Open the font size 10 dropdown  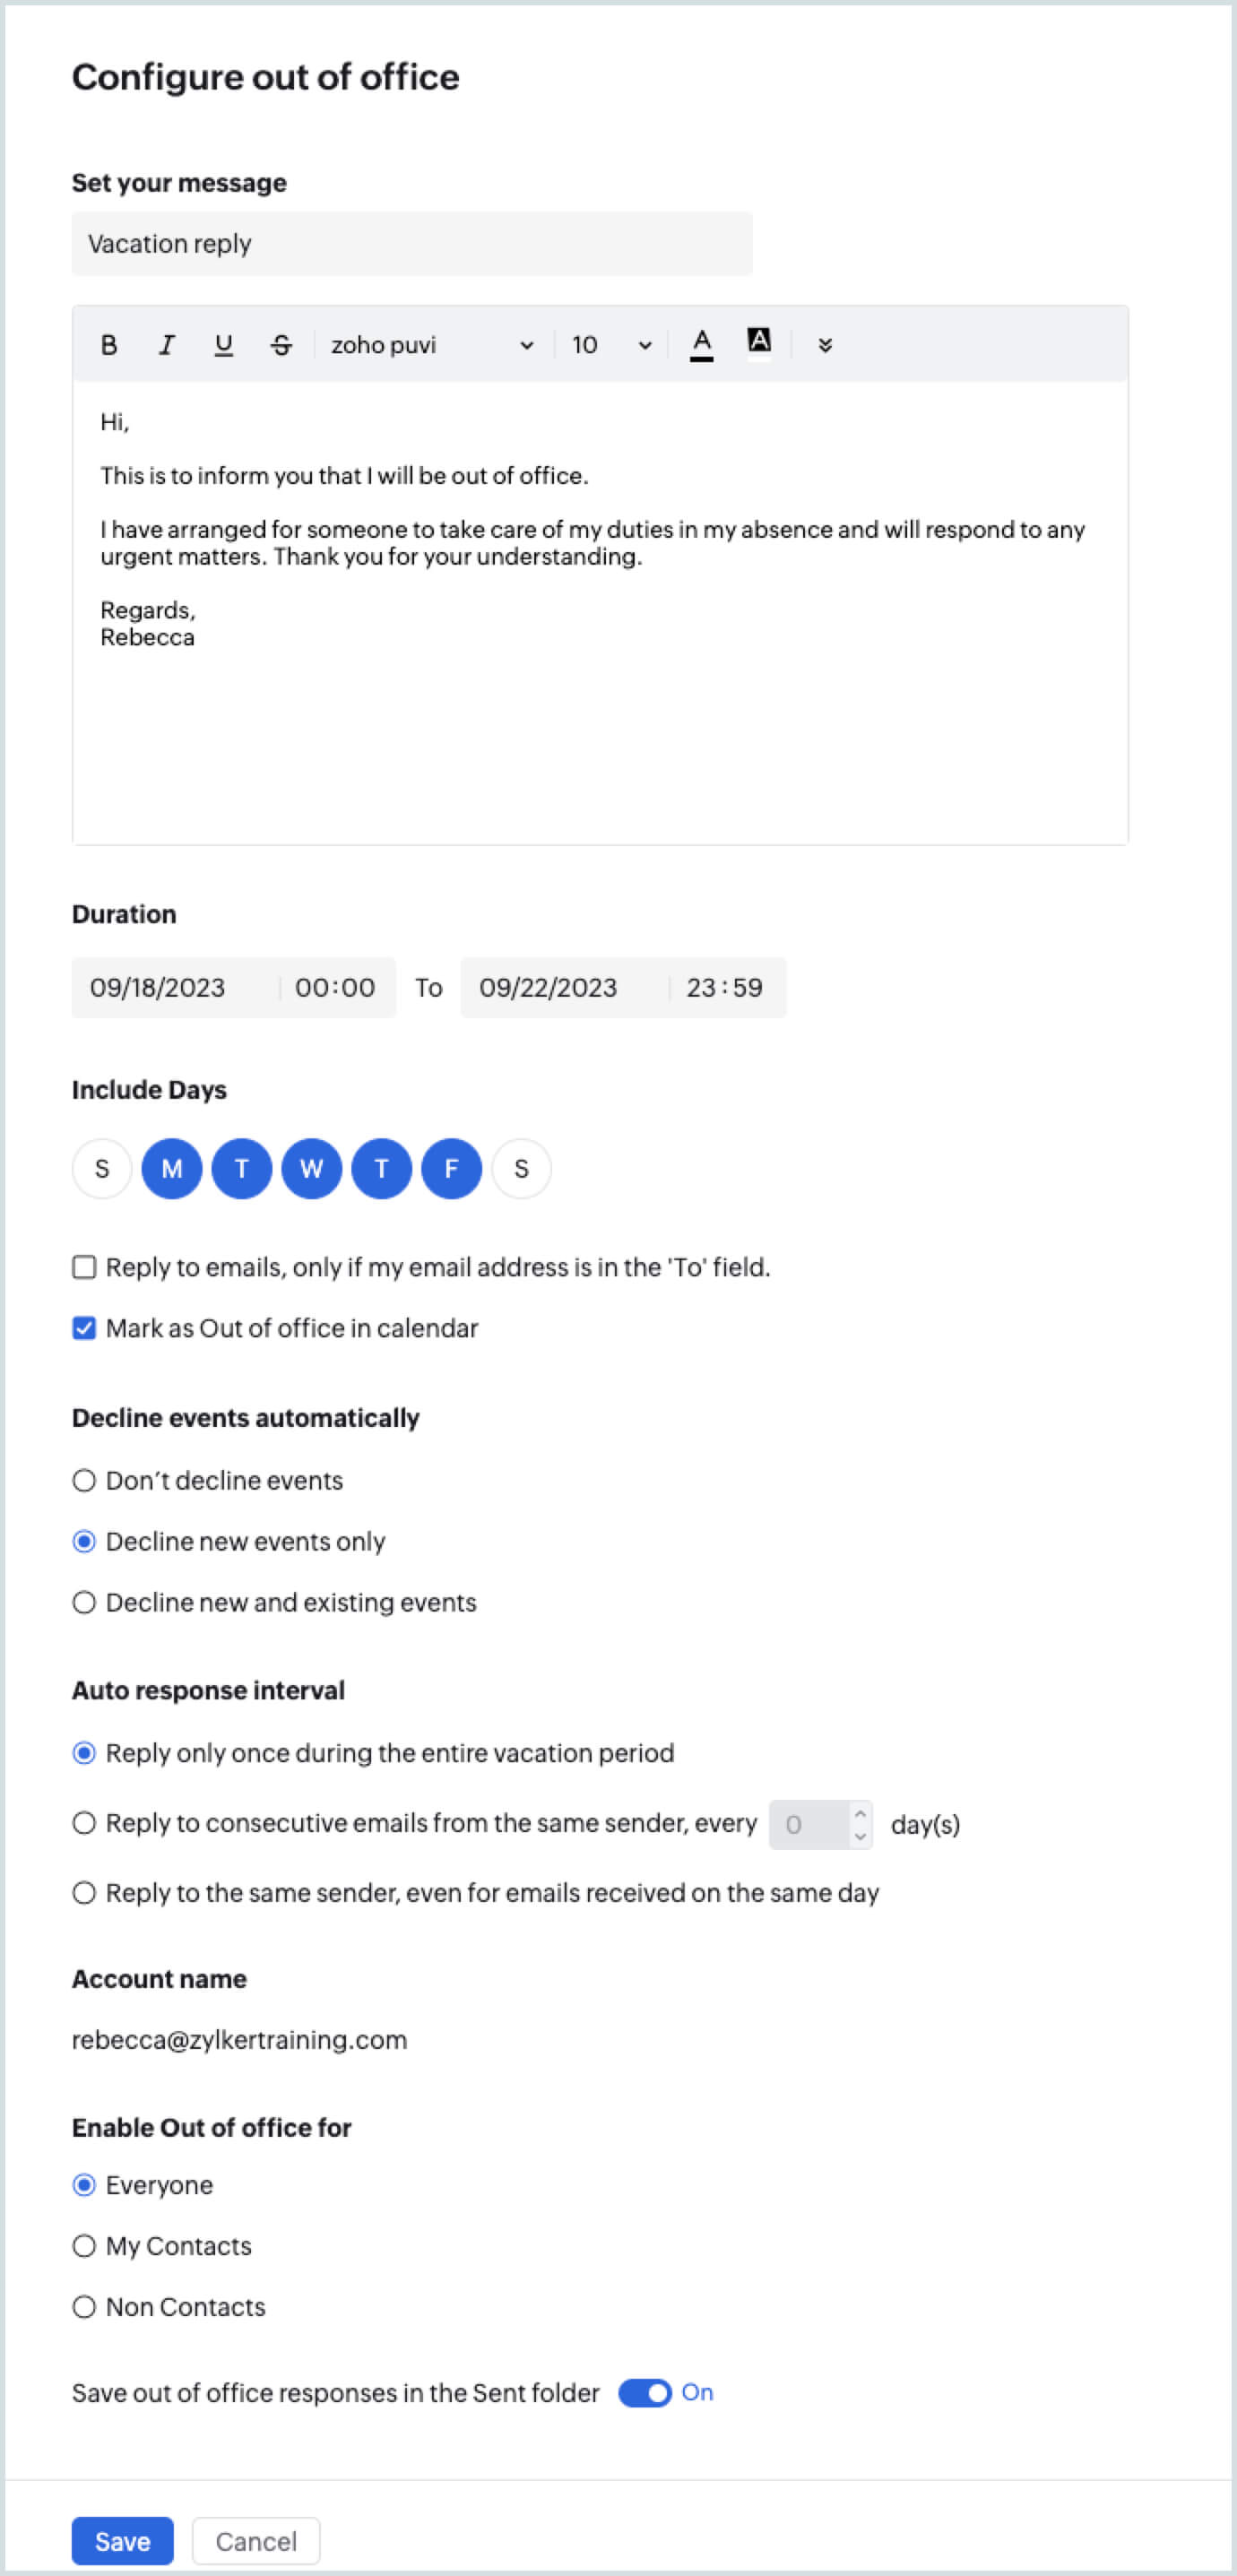(611, 345)
